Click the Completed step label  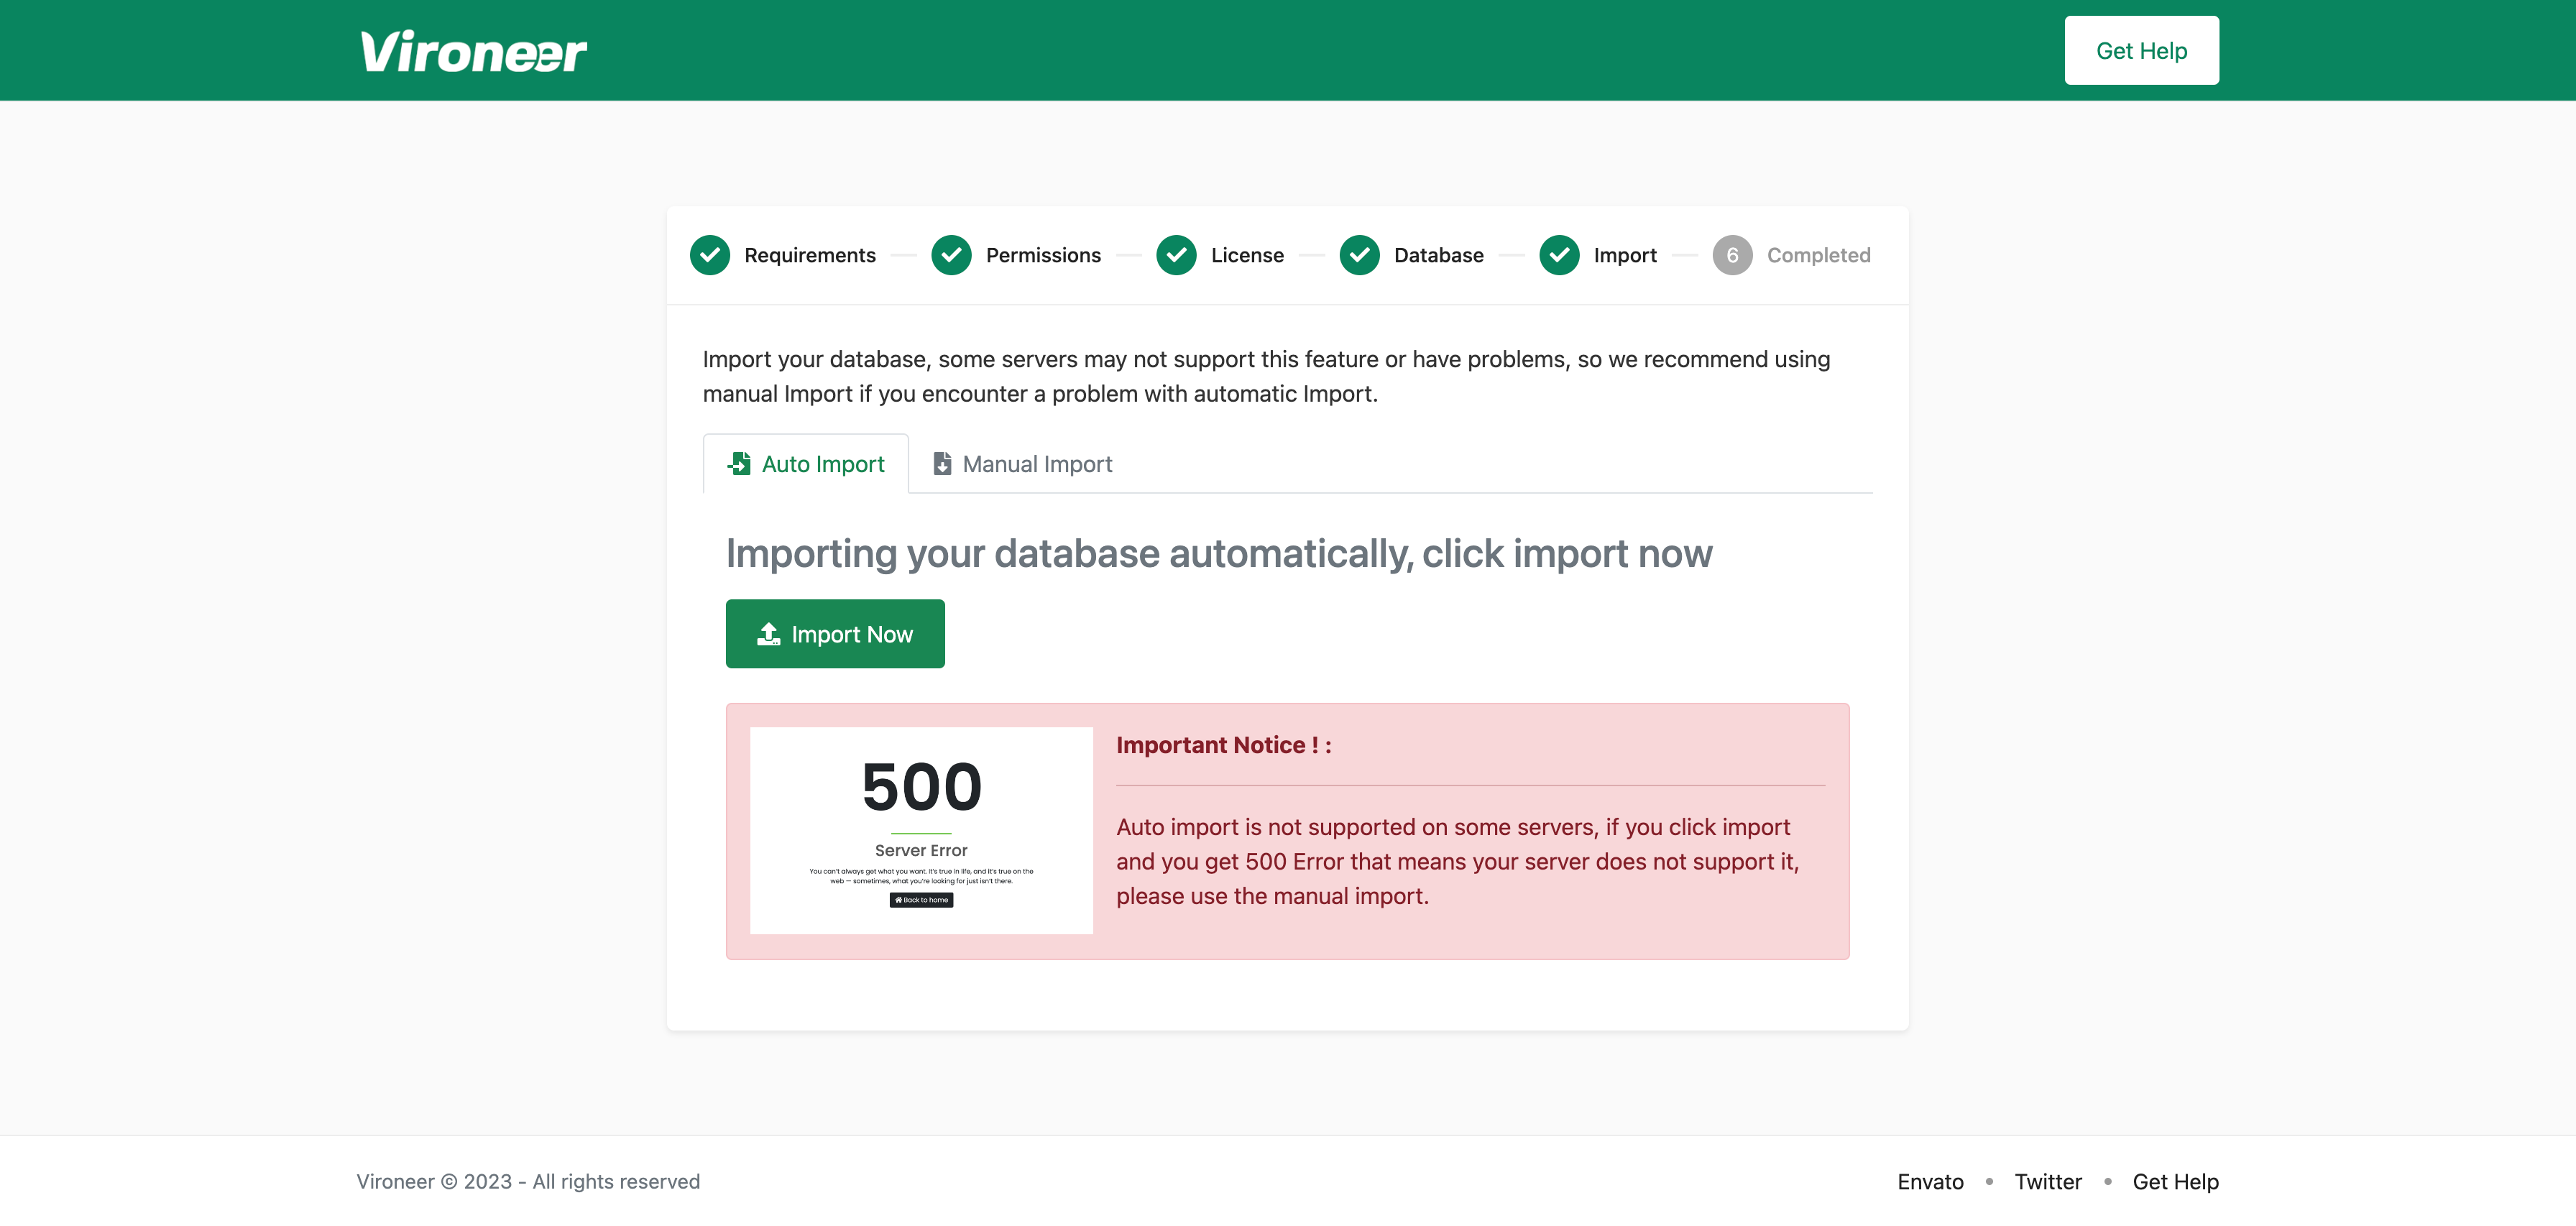coord(1818,255)
